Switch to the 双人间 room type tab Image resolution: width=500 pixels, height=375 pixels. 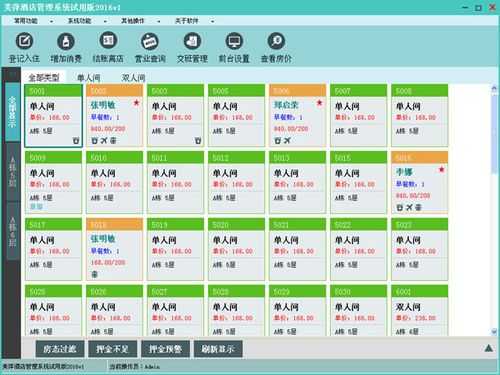coord(133,78)
